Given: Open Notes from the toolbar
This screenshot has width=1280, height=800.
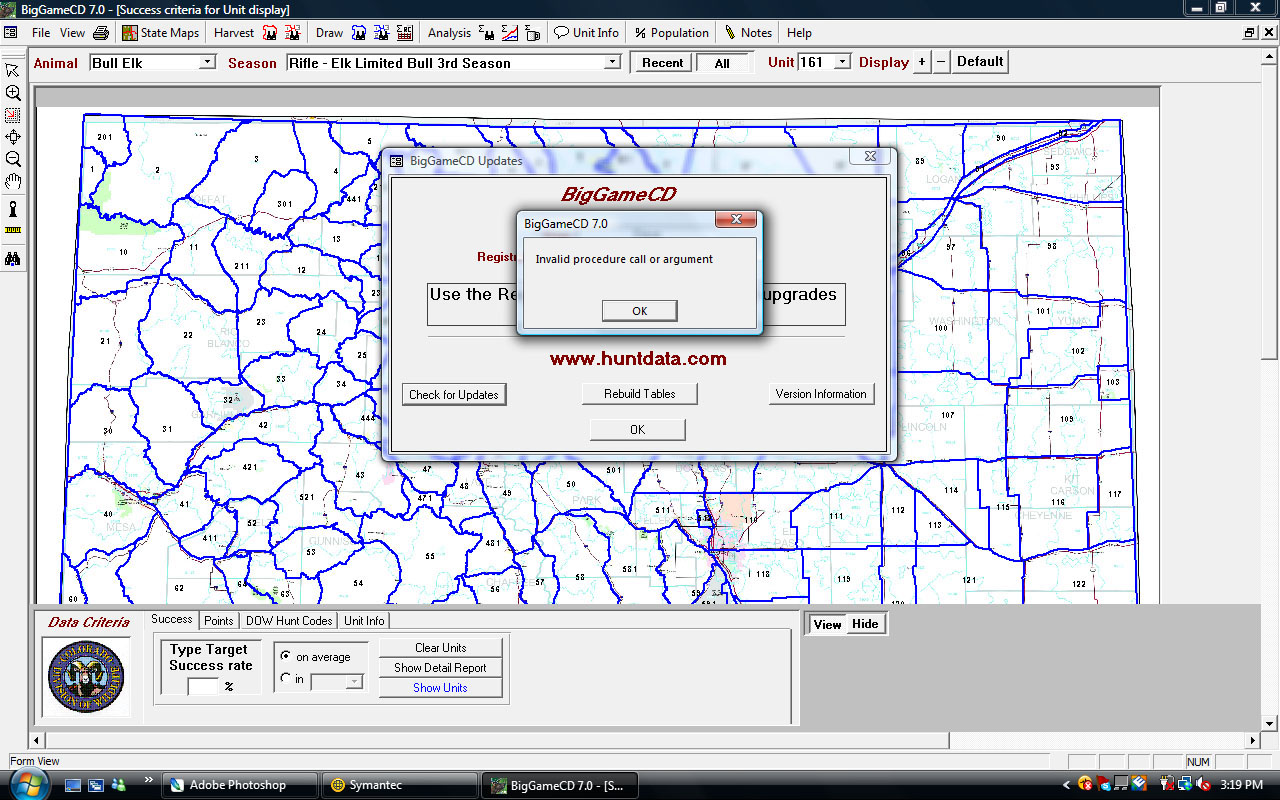Looking at the screenshot, I should 748,33.
